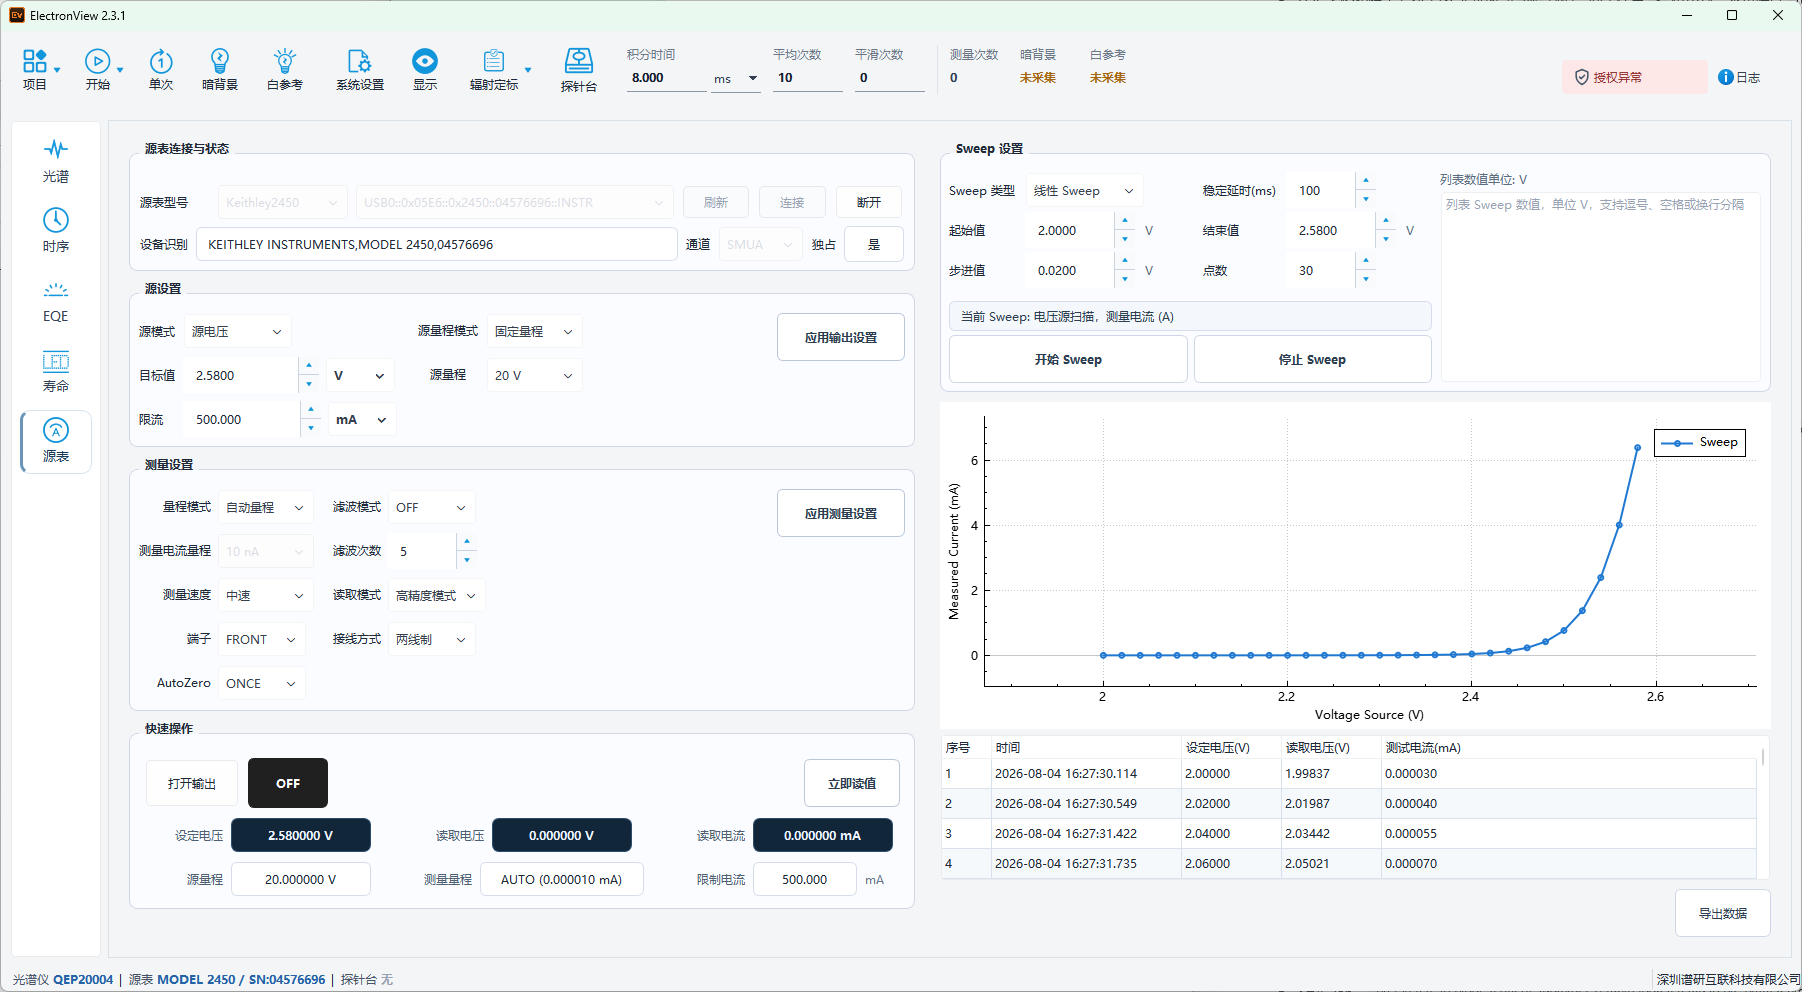Viewport: 1802px width, 992px height.
Task: Click the 积分时间 8.000 input field
Action: coord(666,78)
